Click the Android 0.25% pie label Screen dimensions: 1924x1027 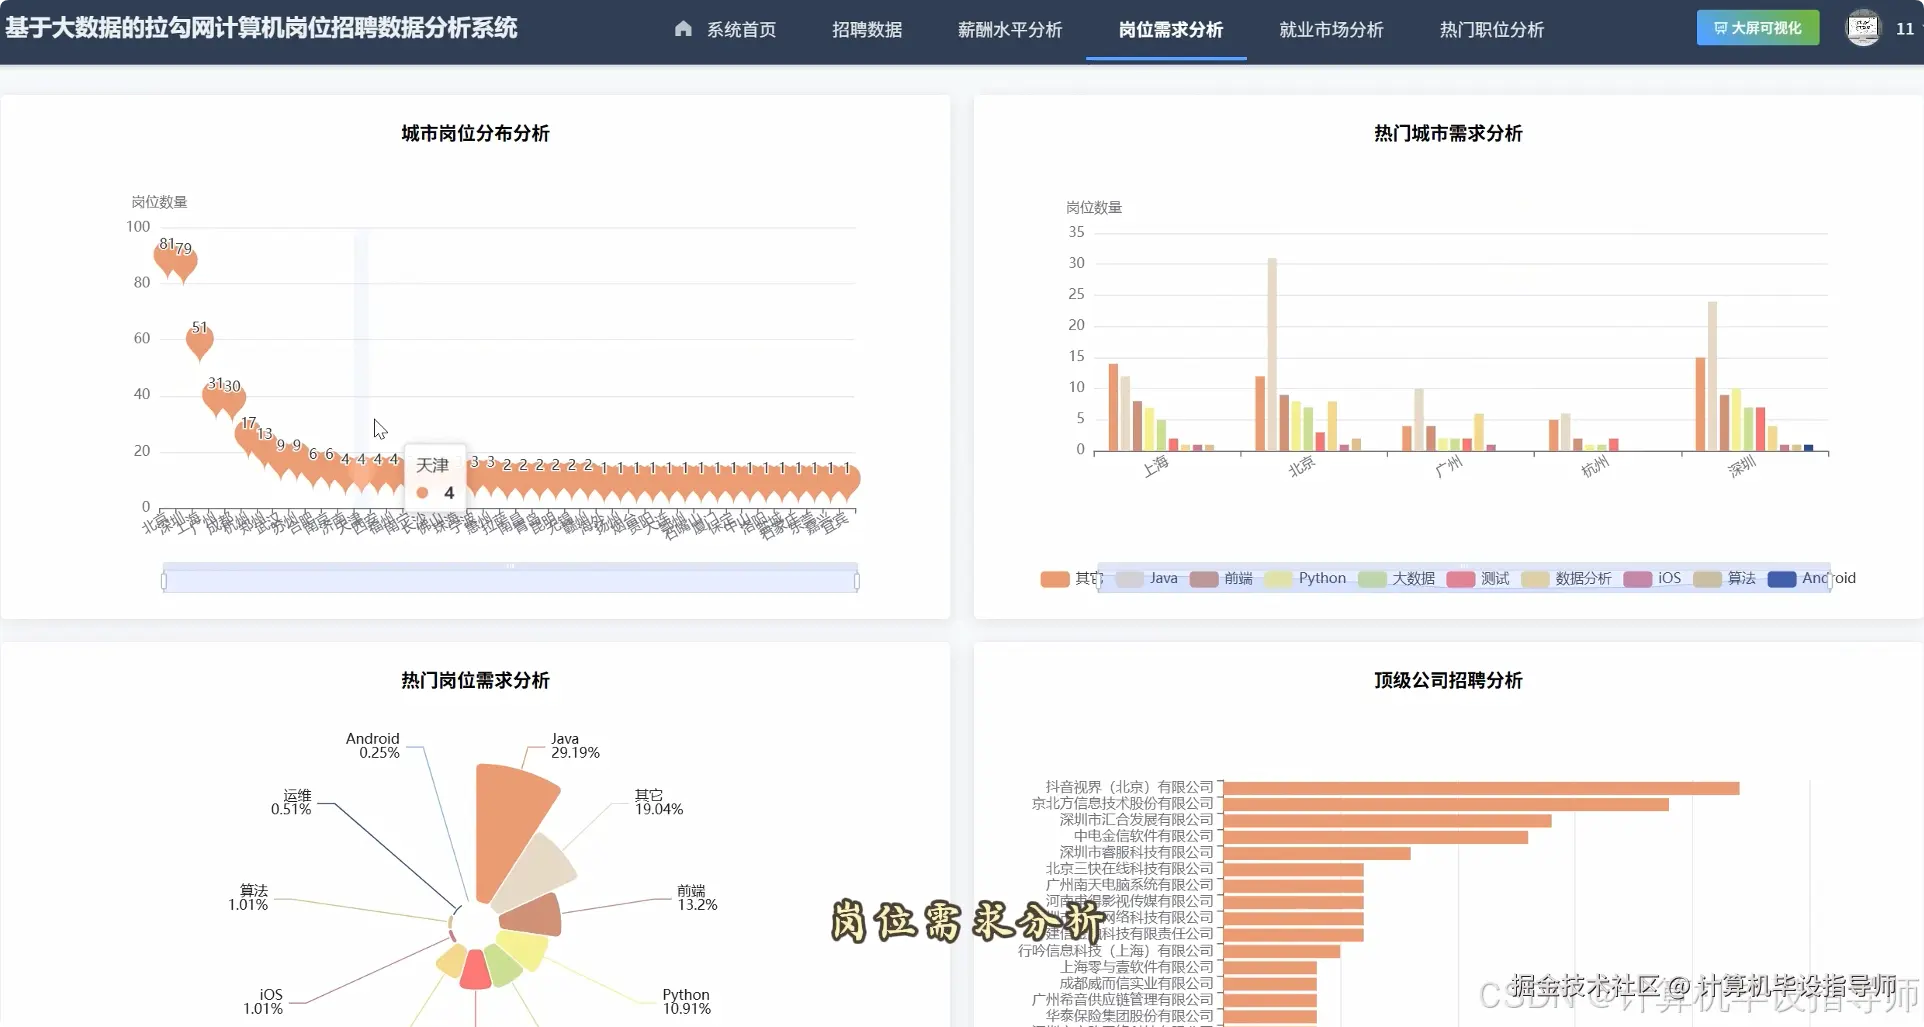[373, 746]
